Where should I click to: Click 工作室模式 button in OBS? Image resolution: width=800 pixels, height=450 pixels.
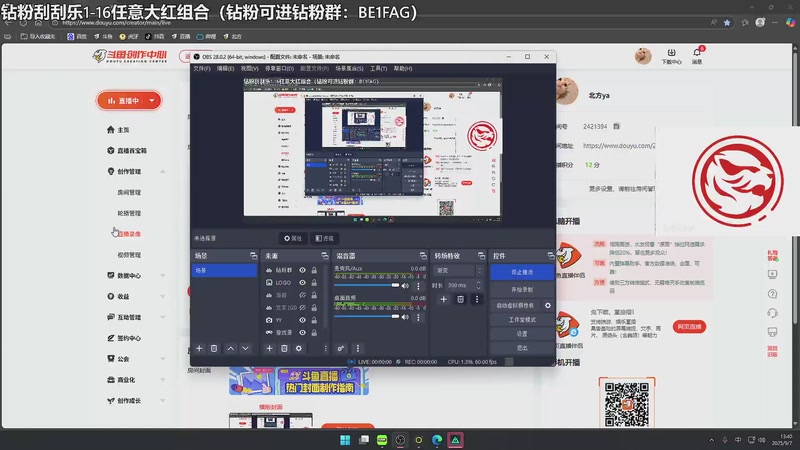[x=522, y=320]
